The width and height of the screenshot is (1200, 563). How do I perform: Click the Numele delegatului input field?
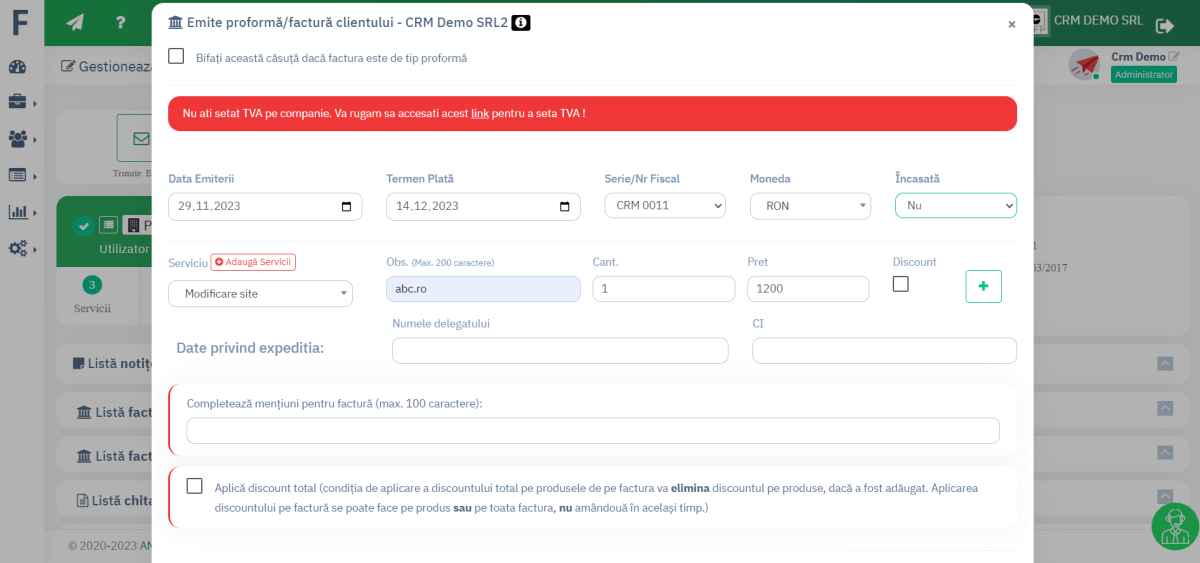point(560,351)
